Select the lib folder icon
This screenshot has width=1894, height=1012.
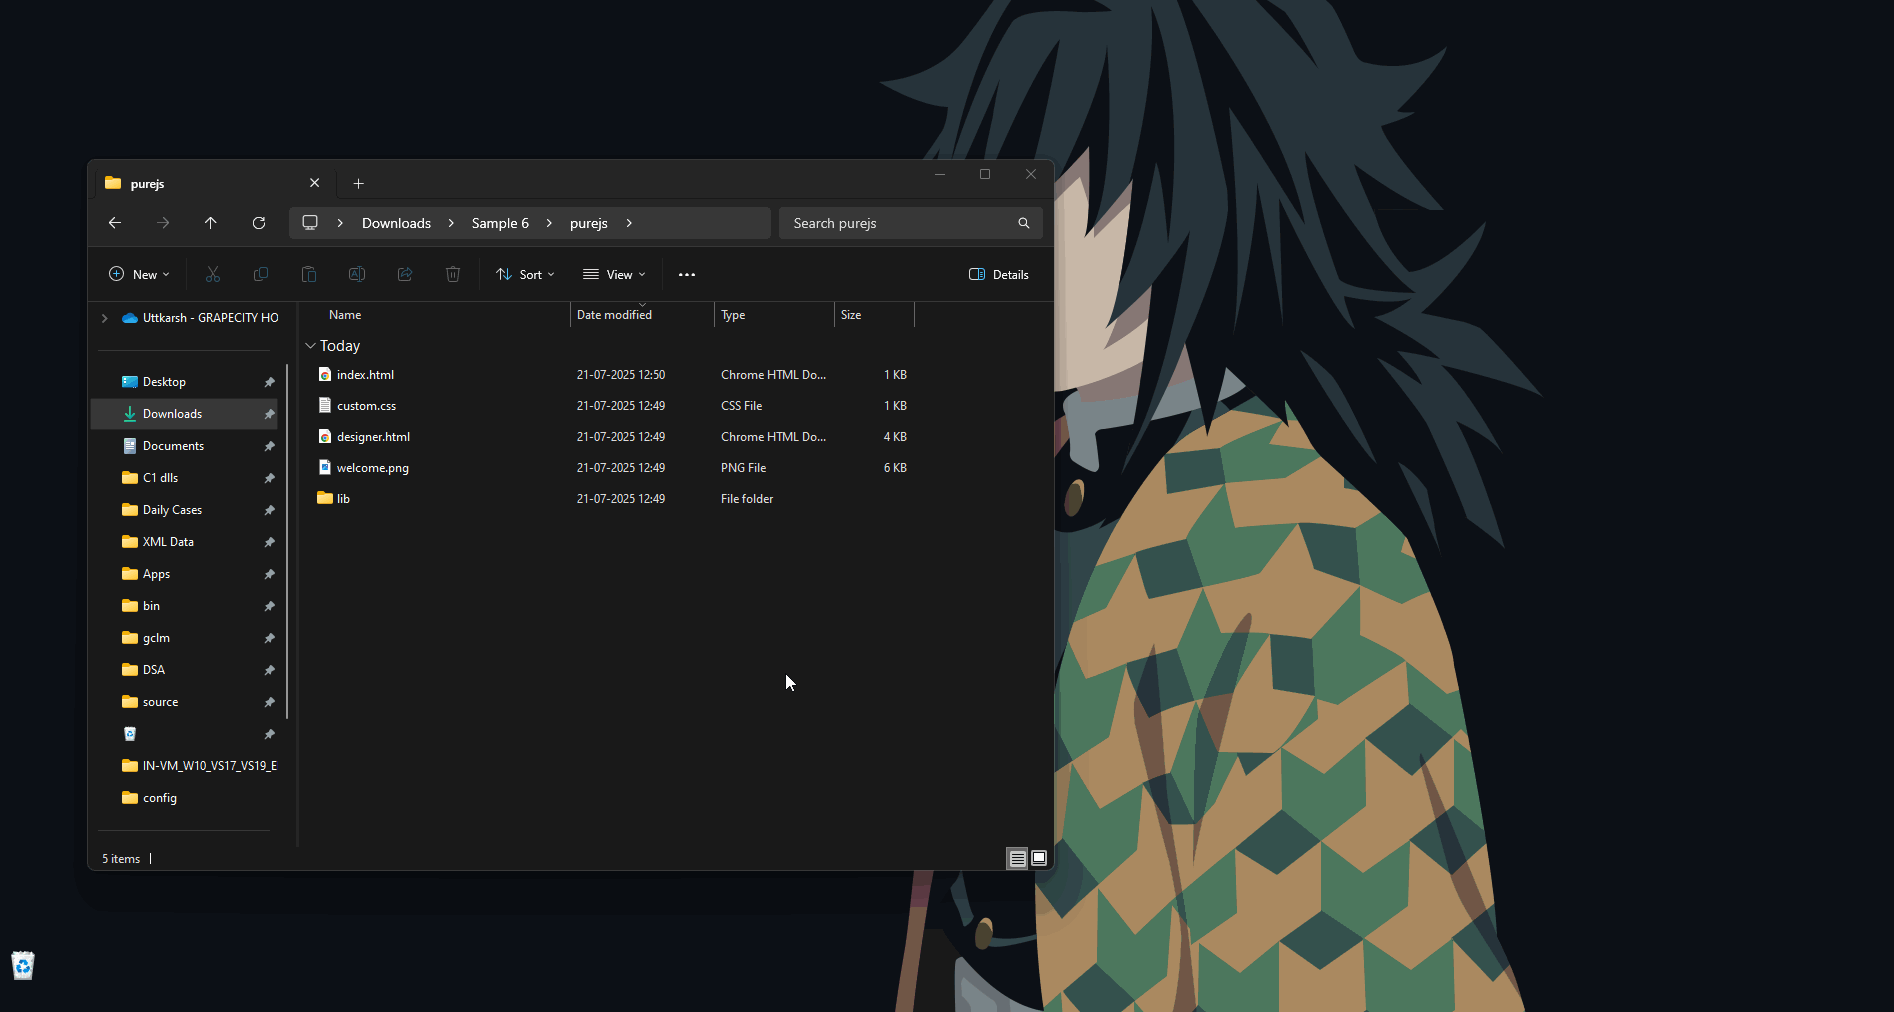click(325, 498)
